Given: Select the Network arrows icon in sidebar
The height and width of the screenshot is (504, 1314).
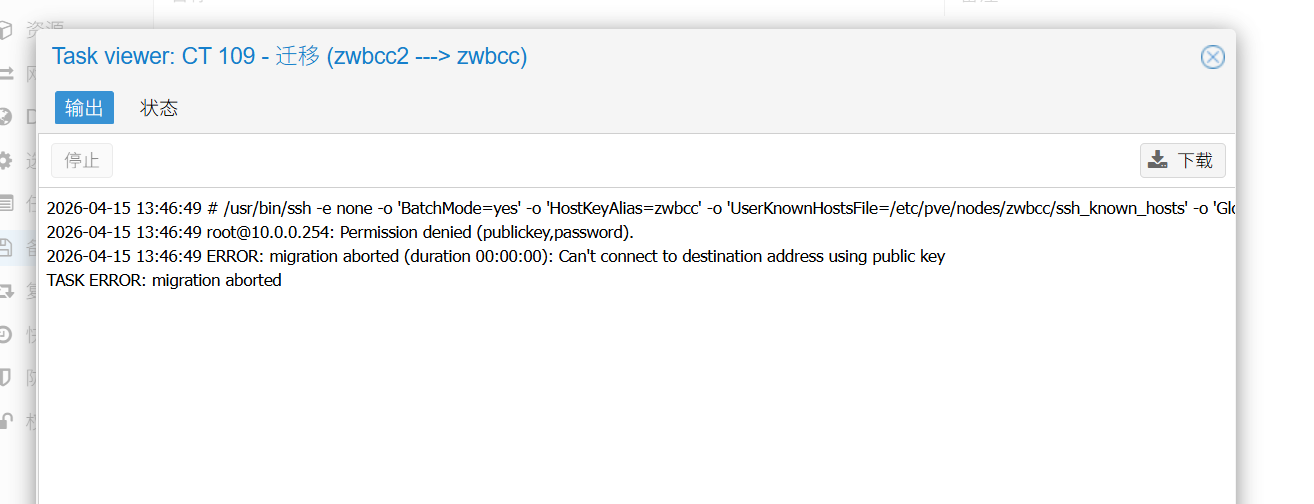Looking at the screenshot, I should point(6,73).
